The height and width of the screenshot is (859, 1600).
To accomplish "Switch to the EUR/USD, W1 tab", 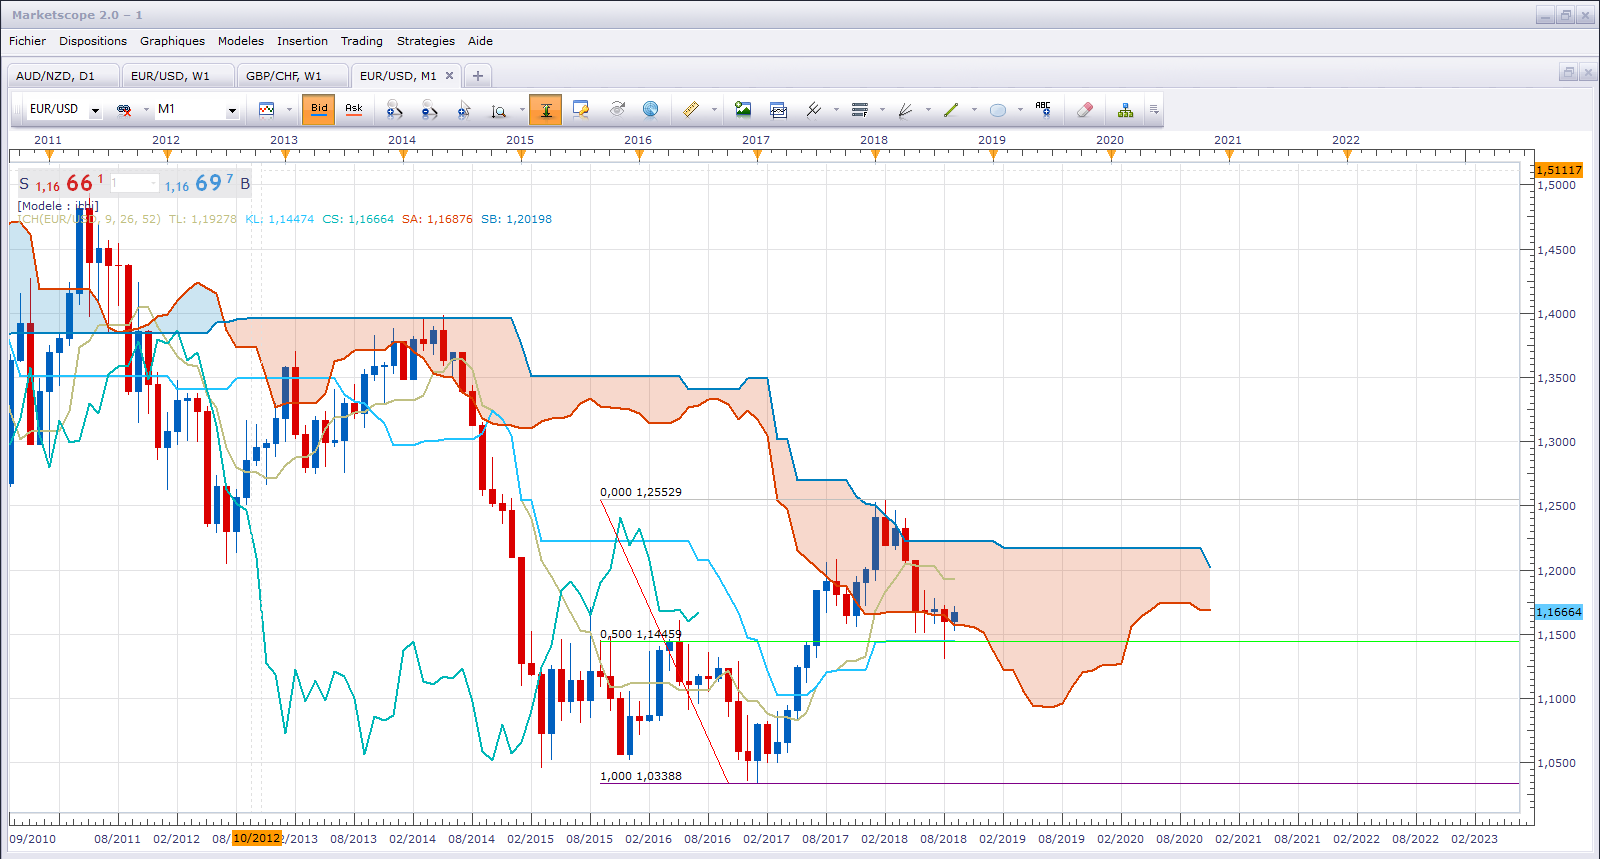I will (178, 76).
